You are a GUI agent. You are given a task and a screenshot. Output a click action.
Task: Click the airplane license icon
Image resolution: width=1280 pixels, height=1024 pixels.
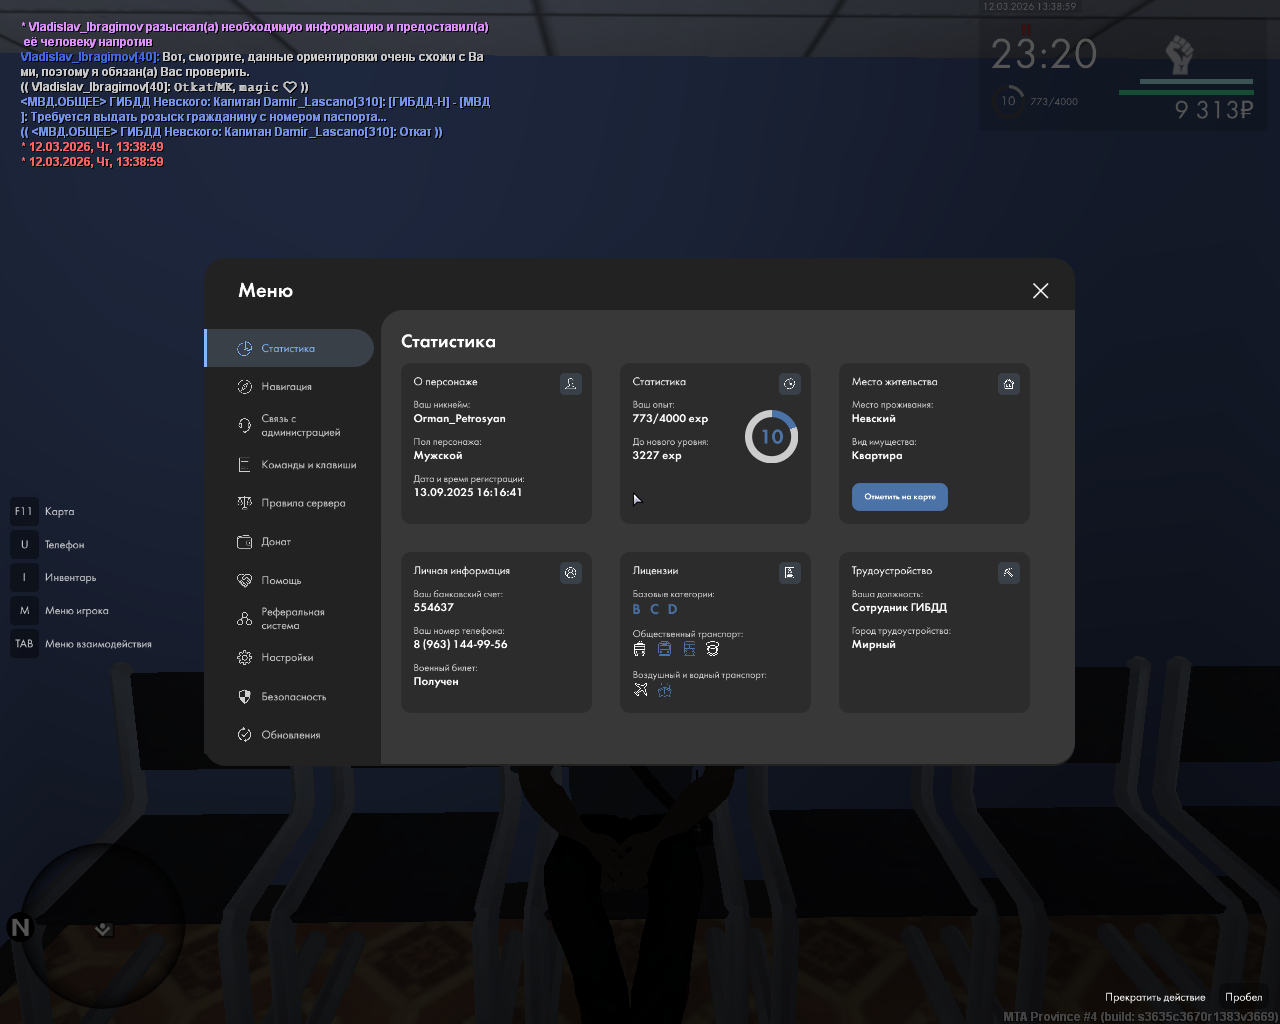[x=641, y=690]
